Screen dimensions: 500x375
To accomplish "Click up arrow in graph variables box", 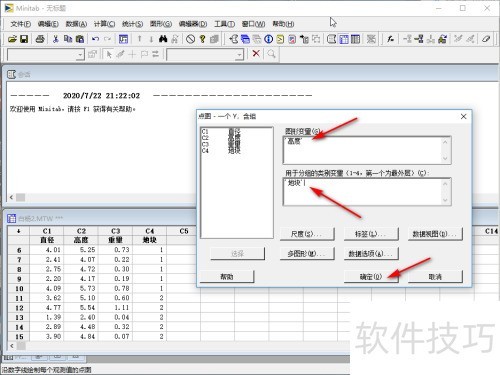I will pyautogui.click(x=445, y=142).
